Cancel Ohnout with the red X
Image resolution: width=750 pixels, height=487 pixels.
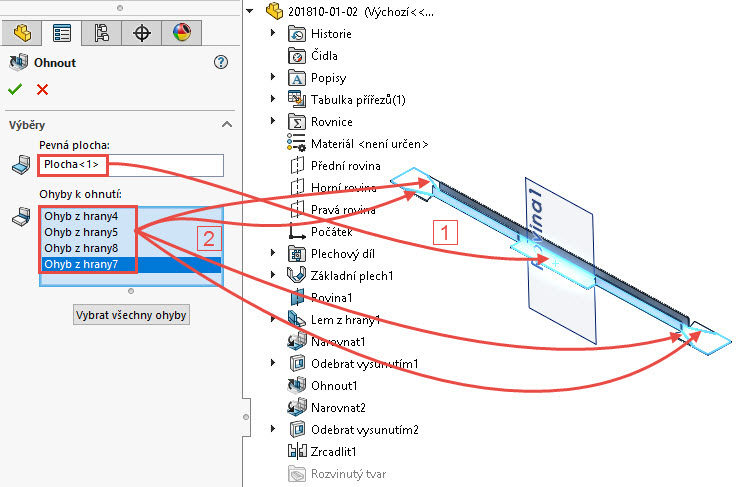pyautogui.click(x=43, y=89)
